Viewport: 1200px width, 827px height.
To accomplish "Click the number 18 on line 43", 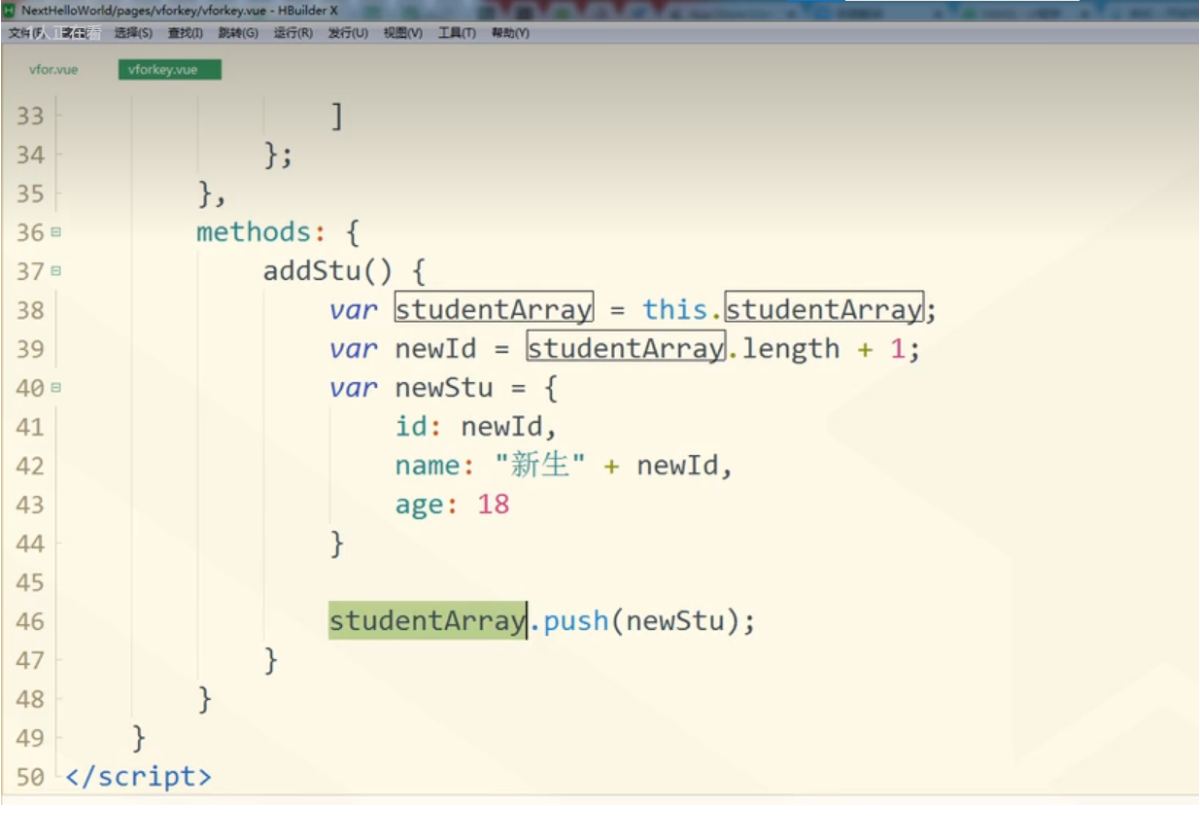I will [494, 505].
